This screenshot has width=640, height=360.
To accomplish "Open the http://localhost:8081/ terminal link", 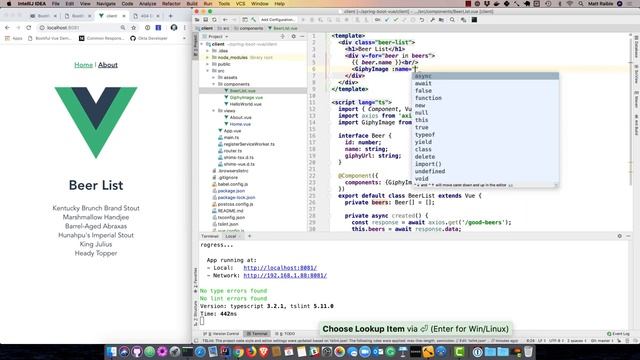I will pos(280,268).
